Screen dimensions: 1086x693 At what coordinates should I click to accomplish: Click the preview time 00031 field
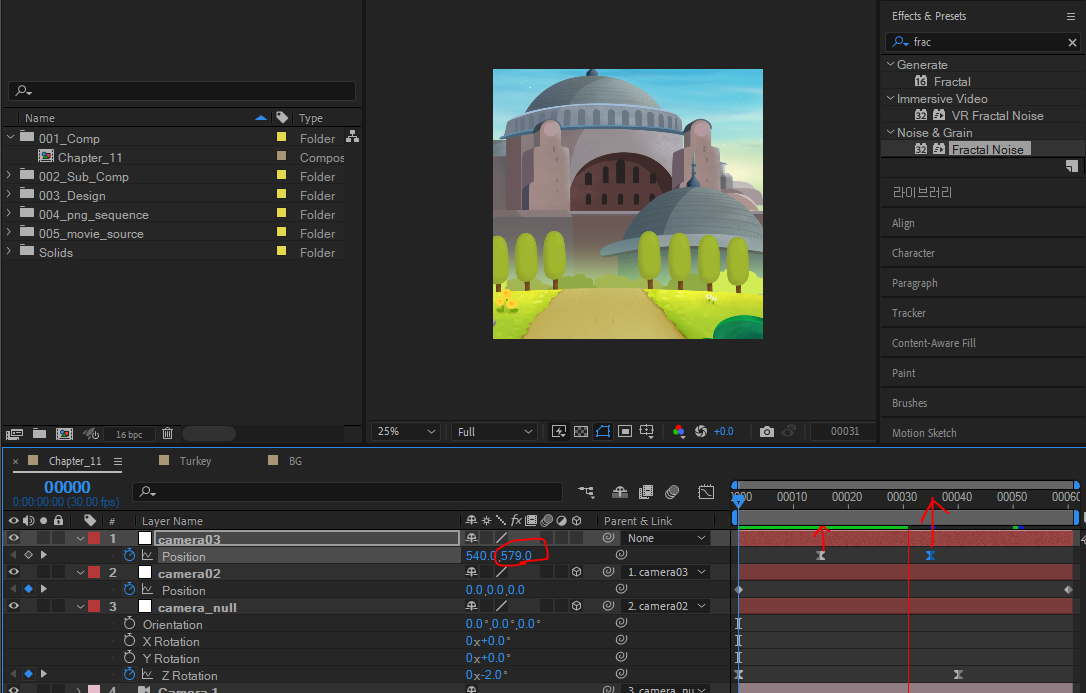click(x=844, y=431)
